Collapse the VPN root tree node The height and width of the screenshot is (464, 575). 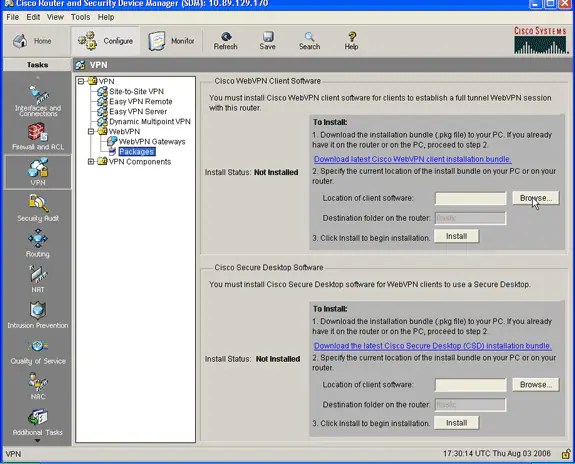pos(81,81)
